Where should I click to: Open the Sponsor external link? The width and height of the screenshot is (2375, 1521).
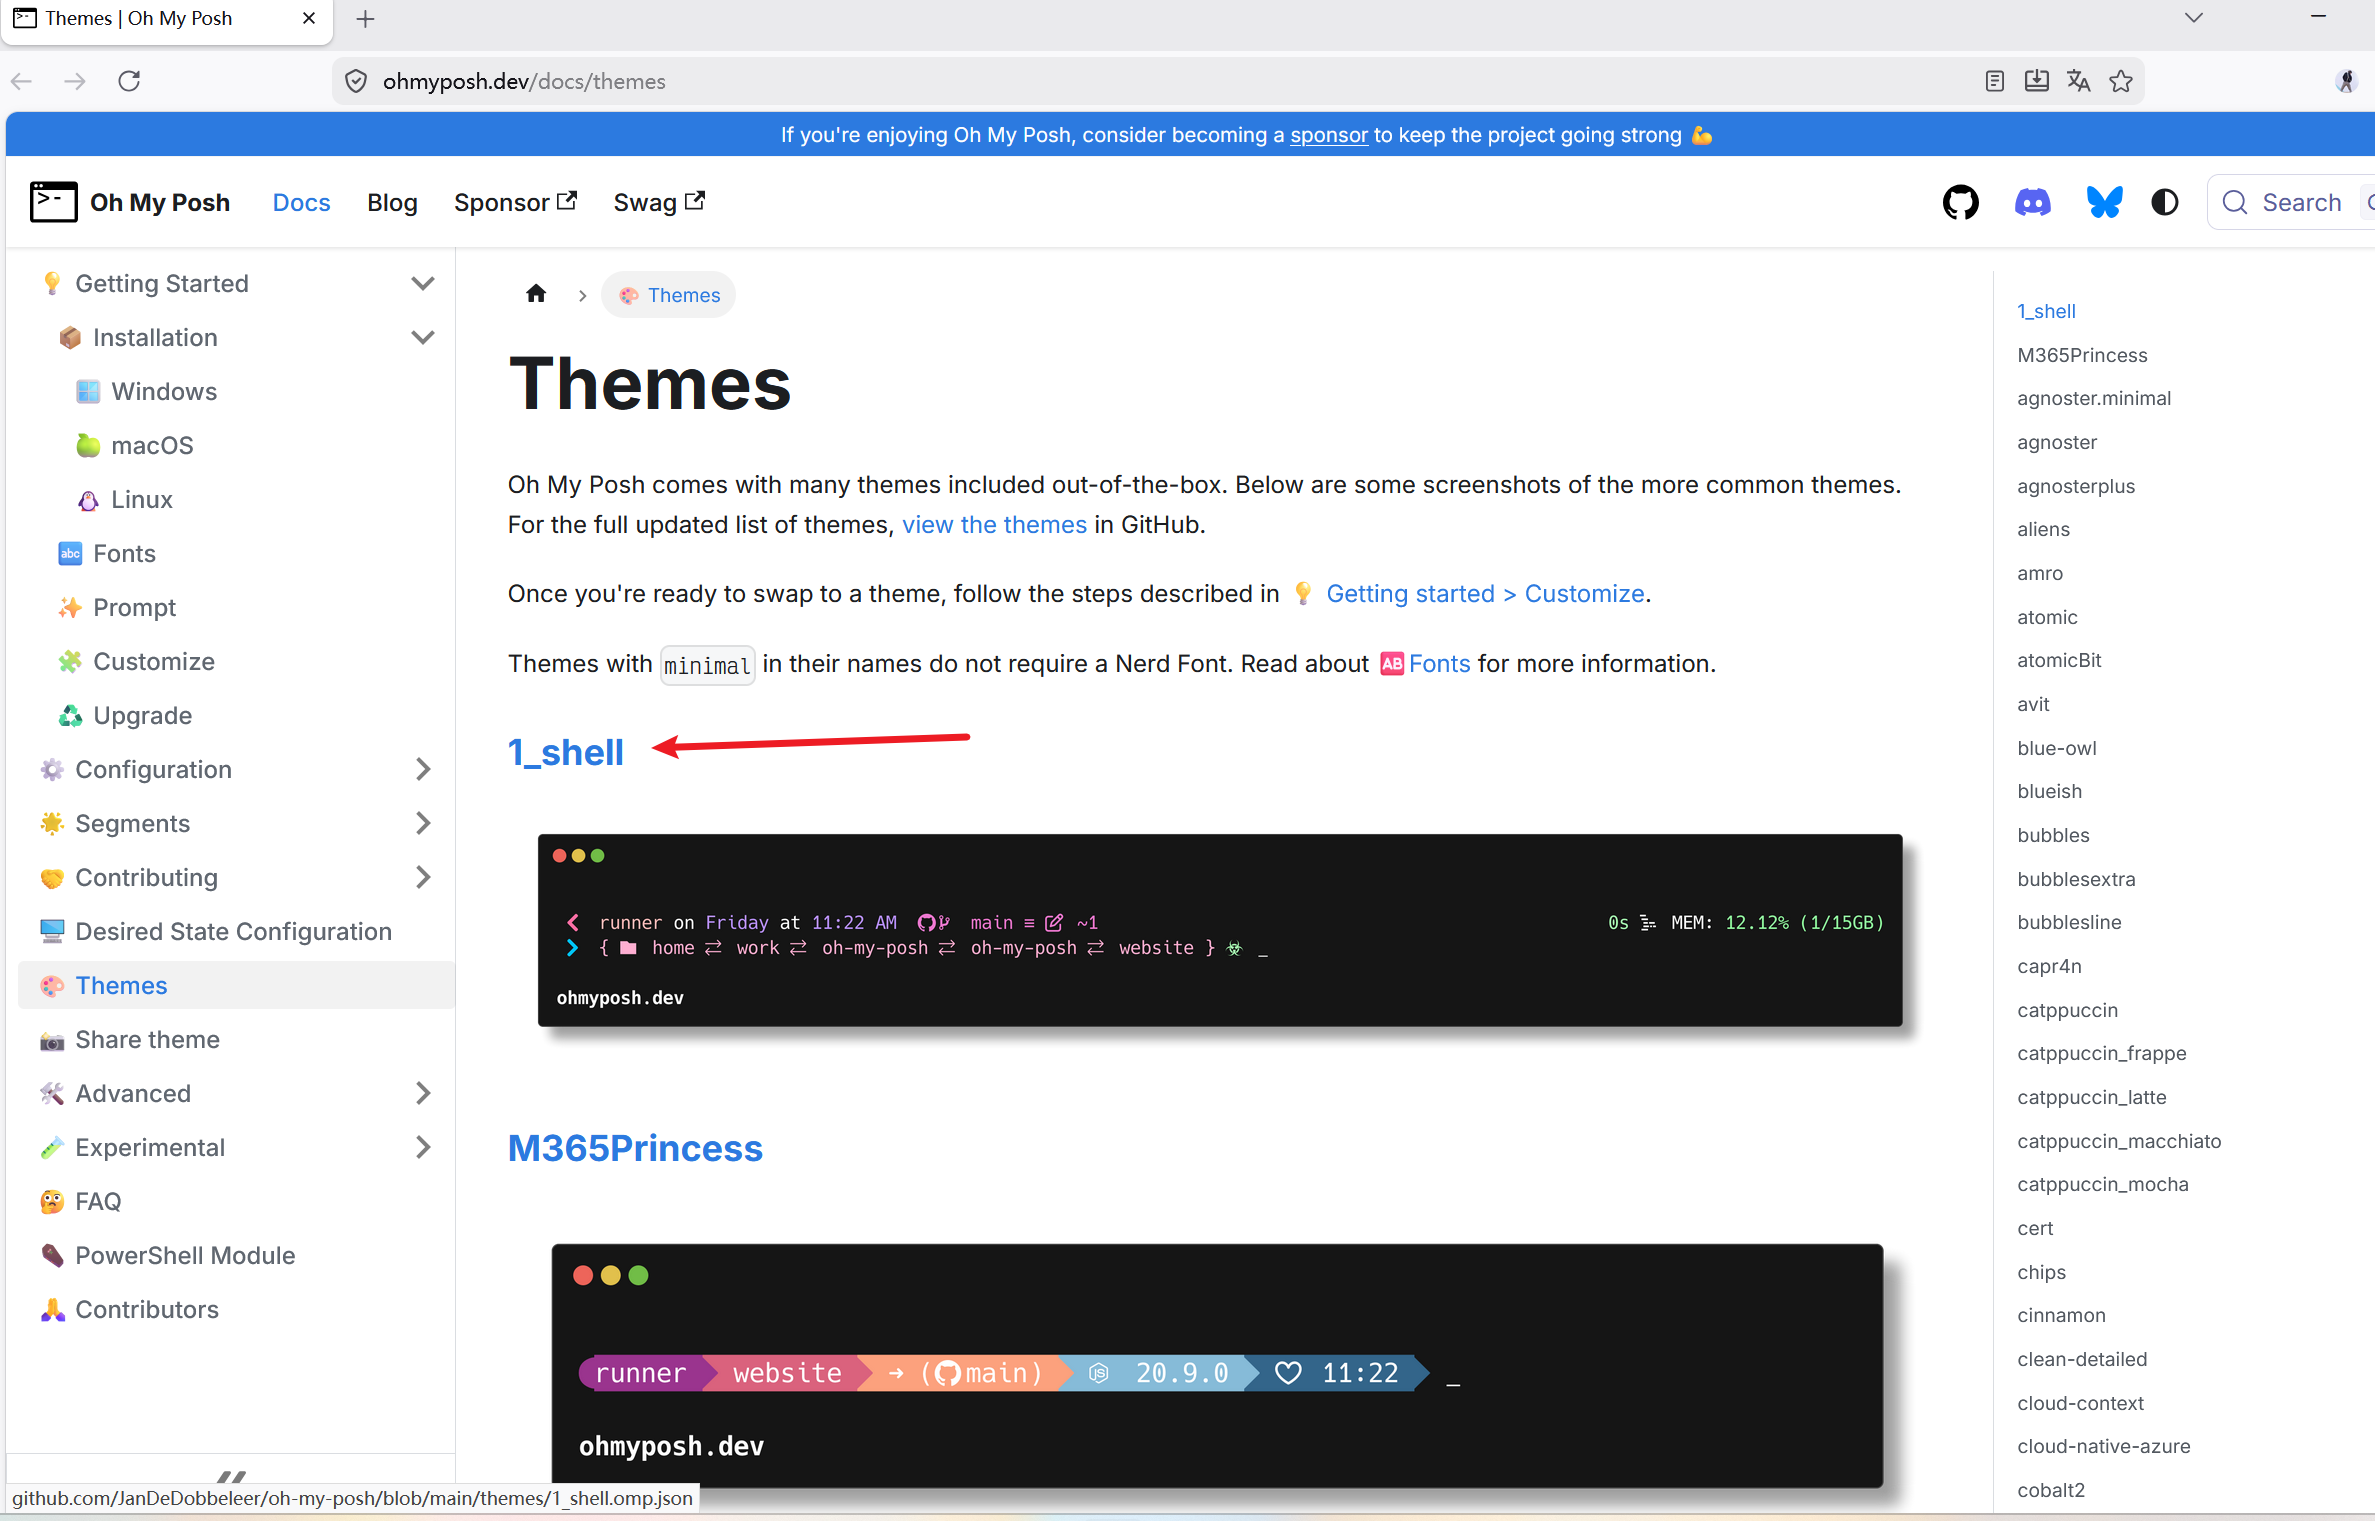point(515,203)
